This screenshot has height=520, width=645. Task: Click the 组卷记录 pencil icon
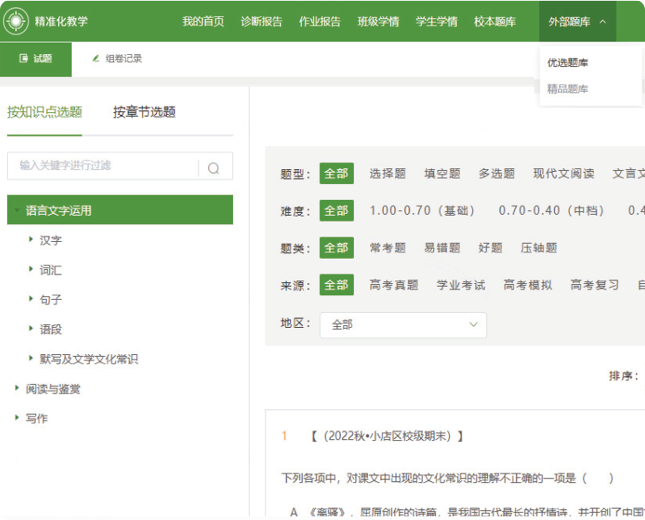pyautogui.click(x=96, y=58)
